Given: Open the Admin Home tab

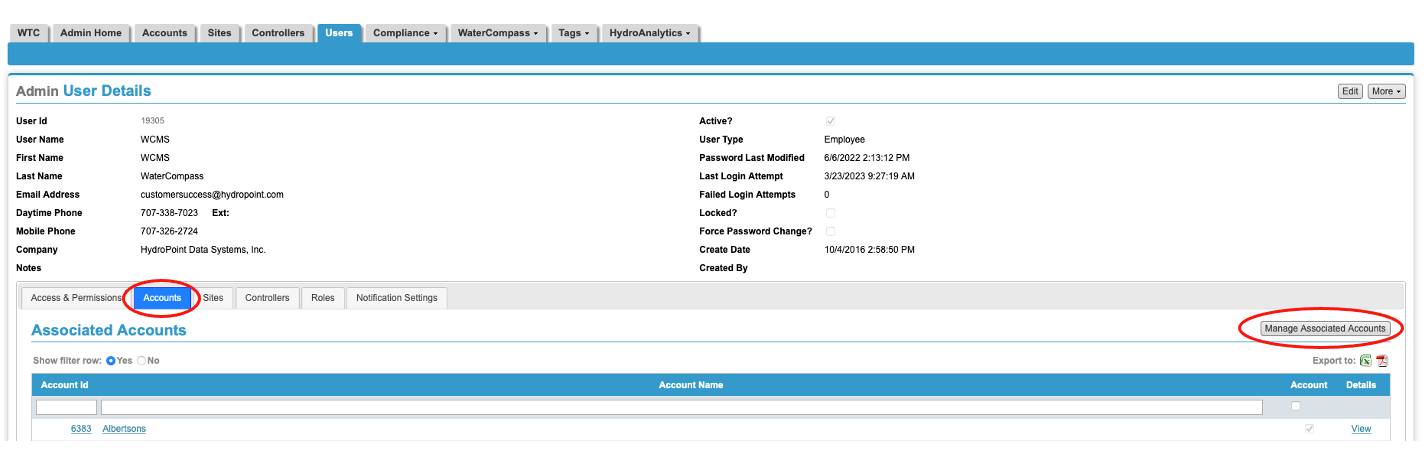Looking at the screenshot, I should pyautogui.click(x=91, y=33).
